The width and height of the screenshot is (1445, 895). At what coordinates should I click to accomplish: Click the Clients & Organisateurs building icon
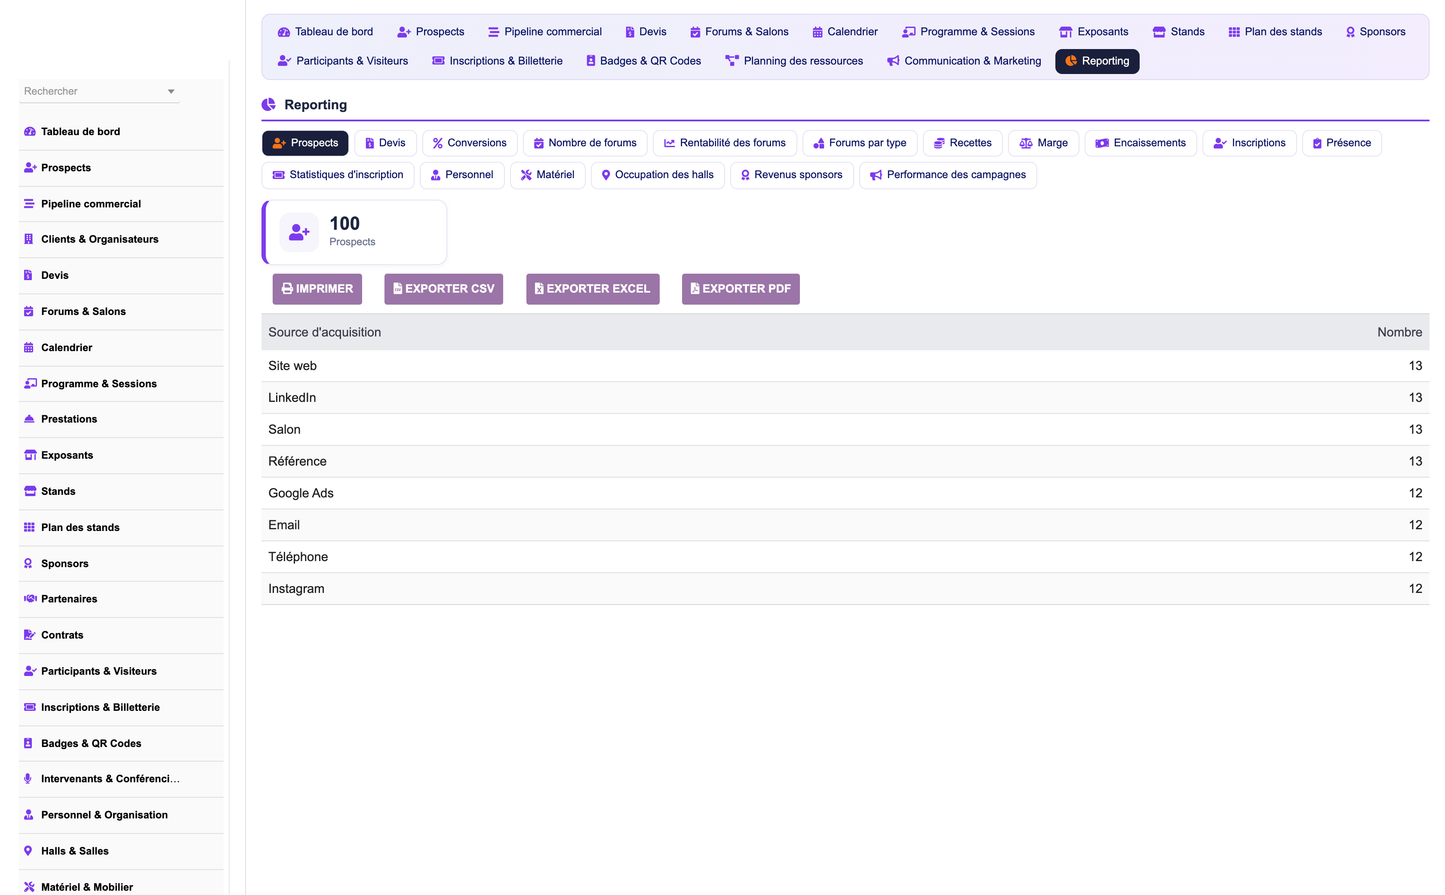click(29, 240)
